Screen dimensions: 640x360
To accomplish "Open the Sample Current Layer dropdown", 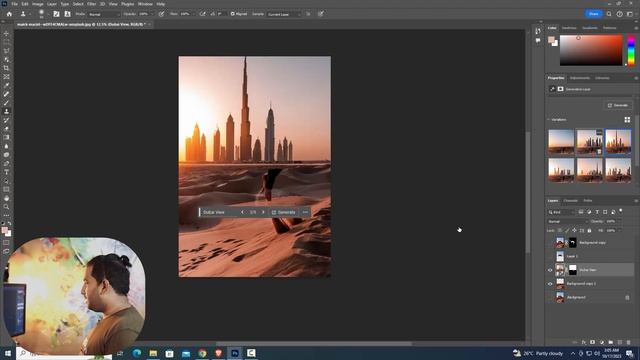I will 284,14.
